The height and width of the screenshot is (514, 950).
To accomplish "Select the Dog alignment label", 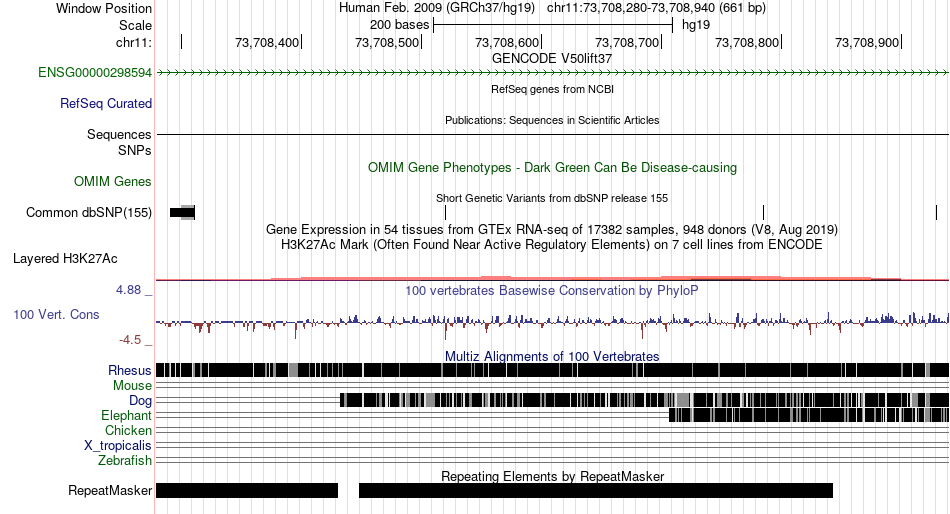I will 140,401.
